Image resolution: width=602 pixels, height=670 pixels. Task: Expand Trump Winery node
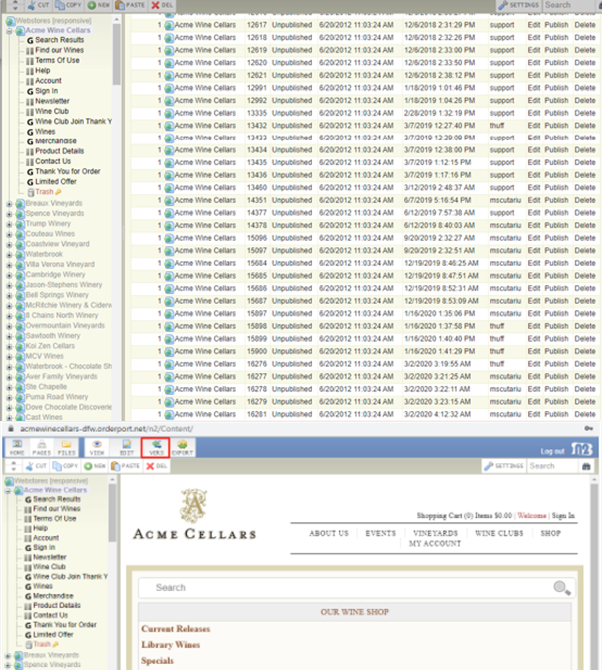point(9,224)
